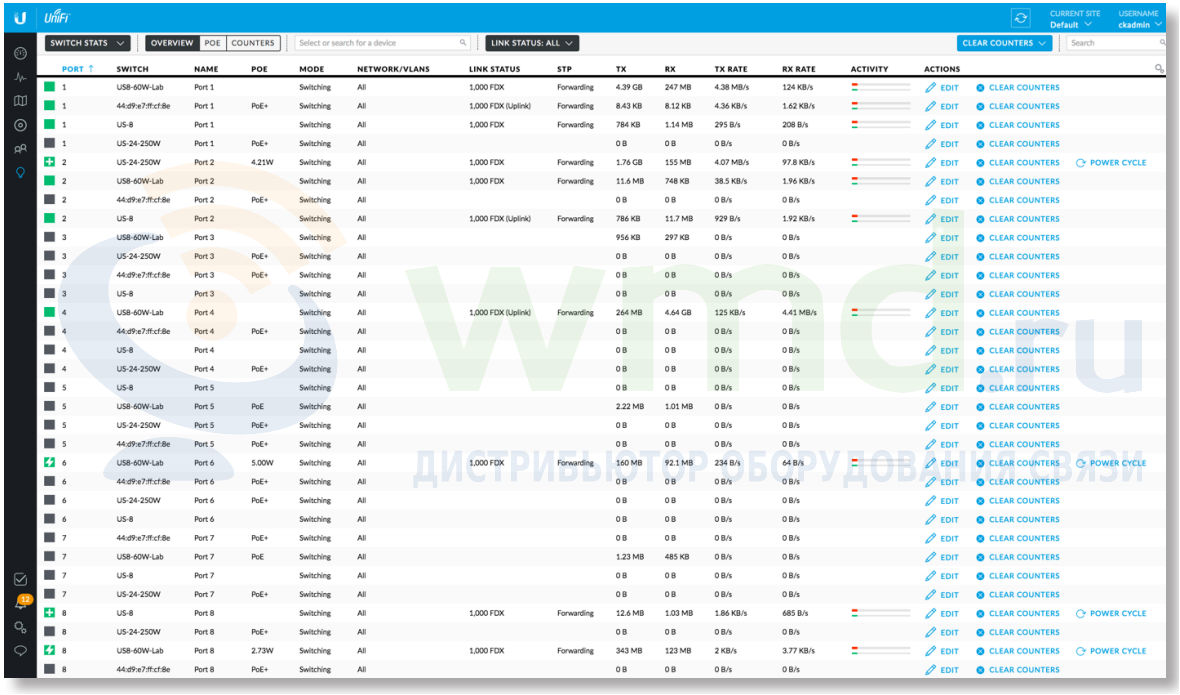The image size is (1180, 695).
Task: Click the 4.39 GB TX value
Action: (628, 87)
